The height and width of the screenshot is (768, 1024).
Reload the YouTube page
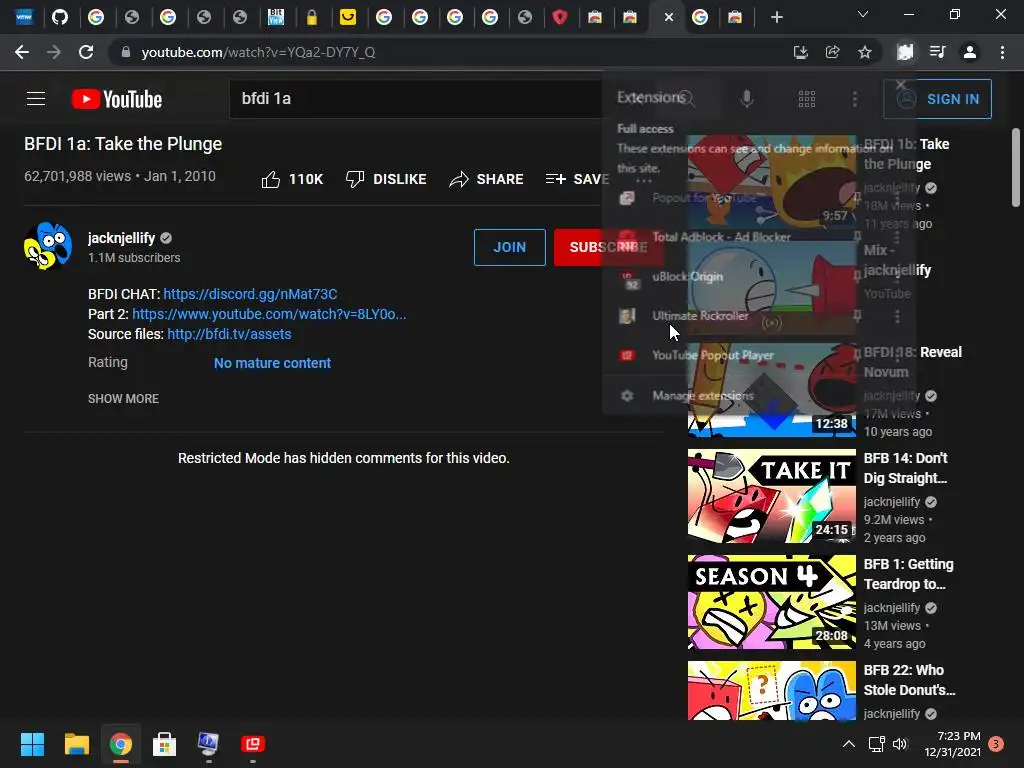(x=86, y=52)
